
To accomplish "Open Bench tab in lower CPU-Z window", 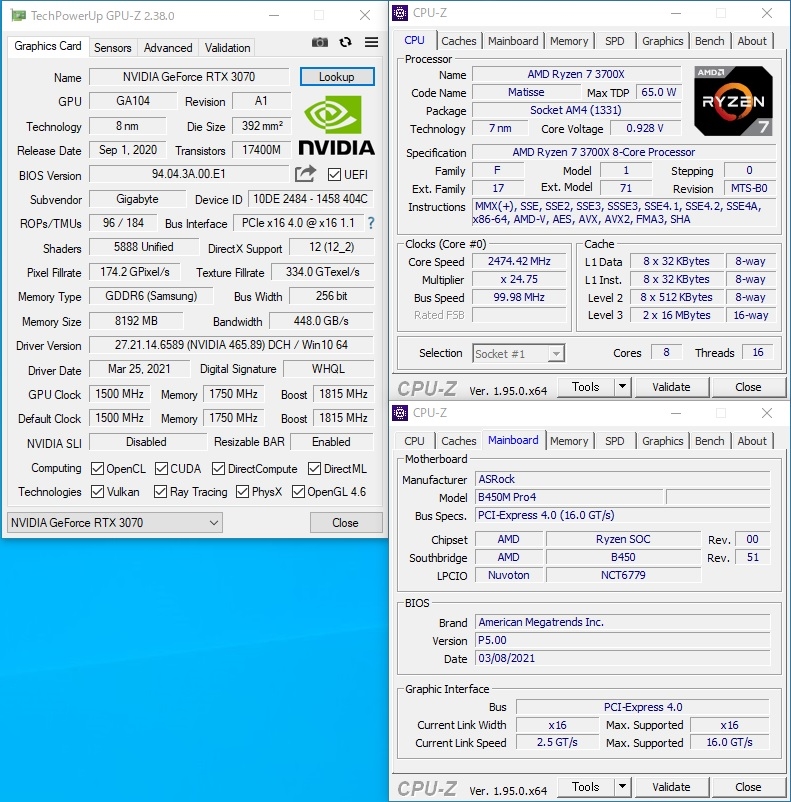I will (x=710, y=441).
